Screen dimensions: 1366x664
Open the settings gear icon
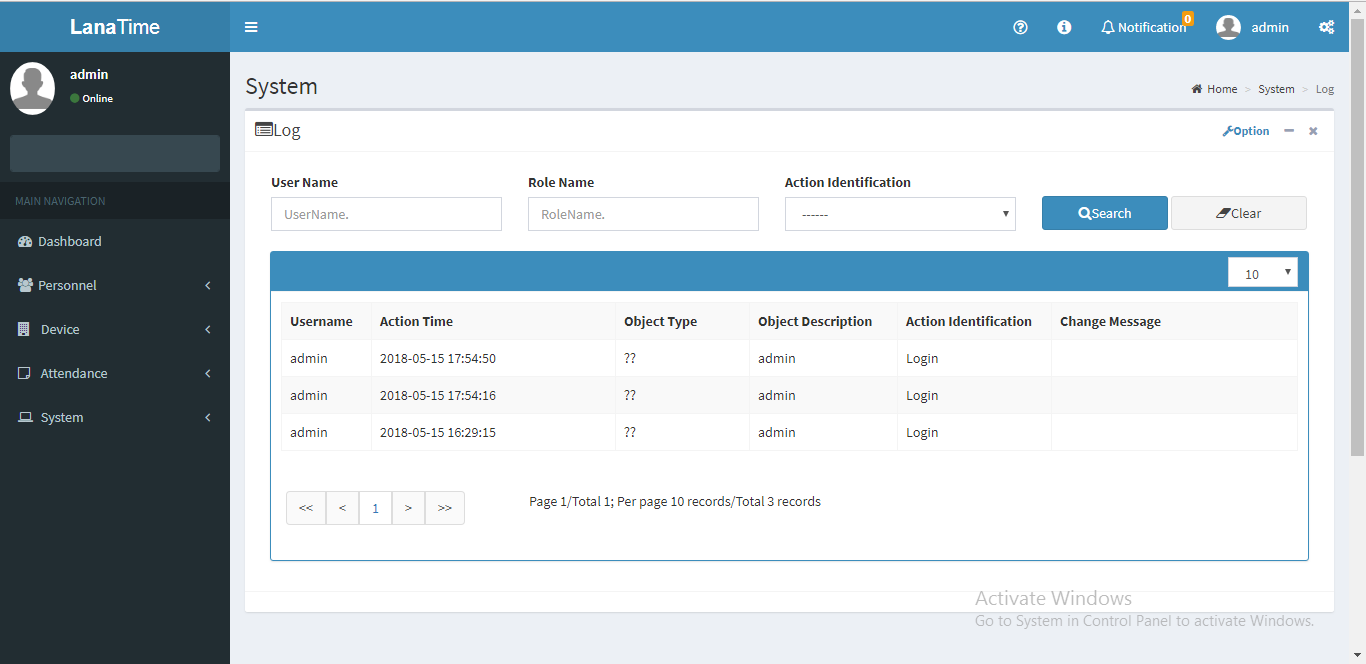tap(1326, 27)
